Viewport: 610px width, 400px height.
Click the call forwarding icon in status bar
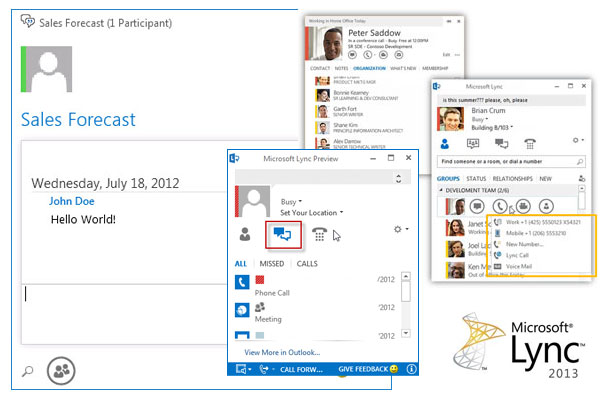[264, 369]
